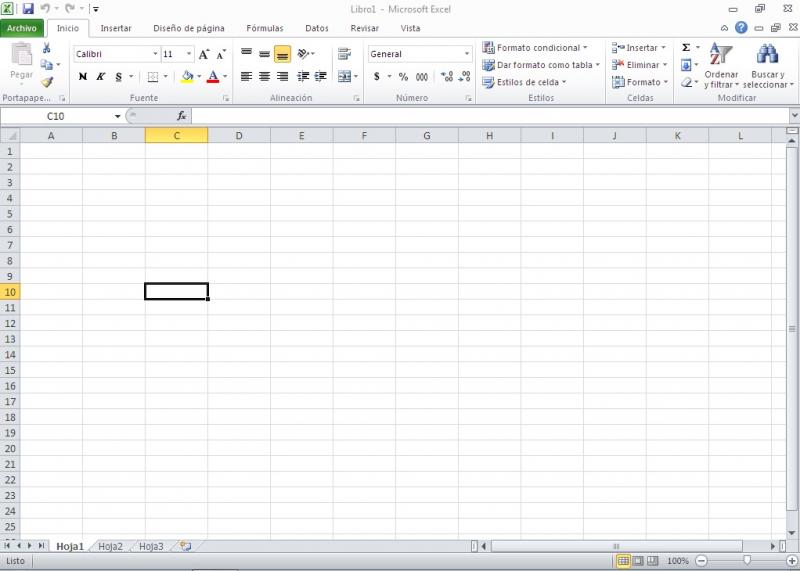Expand the General number format dropdown
The height and width of the screenshot is (571, 800).
[466, 54]
